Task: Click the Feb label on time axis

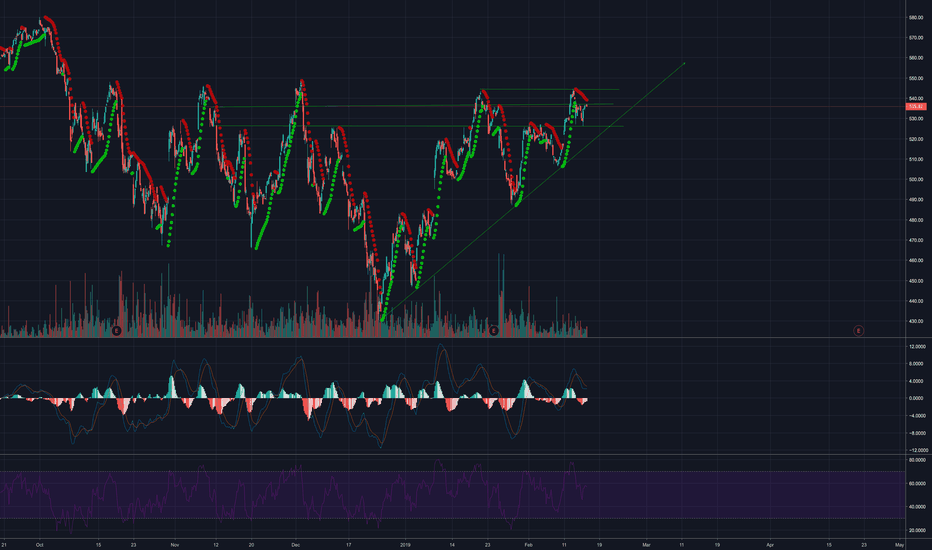Action: coord(528,545)
